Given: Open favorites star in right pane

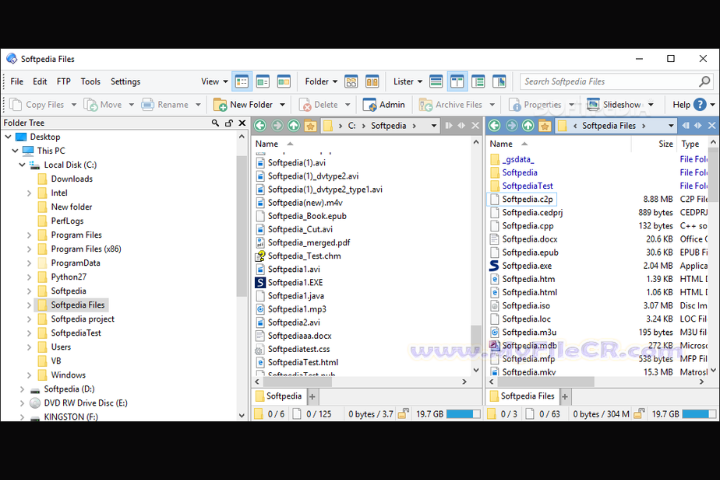Looking at the screenshot, I should [x=545, y=125].
